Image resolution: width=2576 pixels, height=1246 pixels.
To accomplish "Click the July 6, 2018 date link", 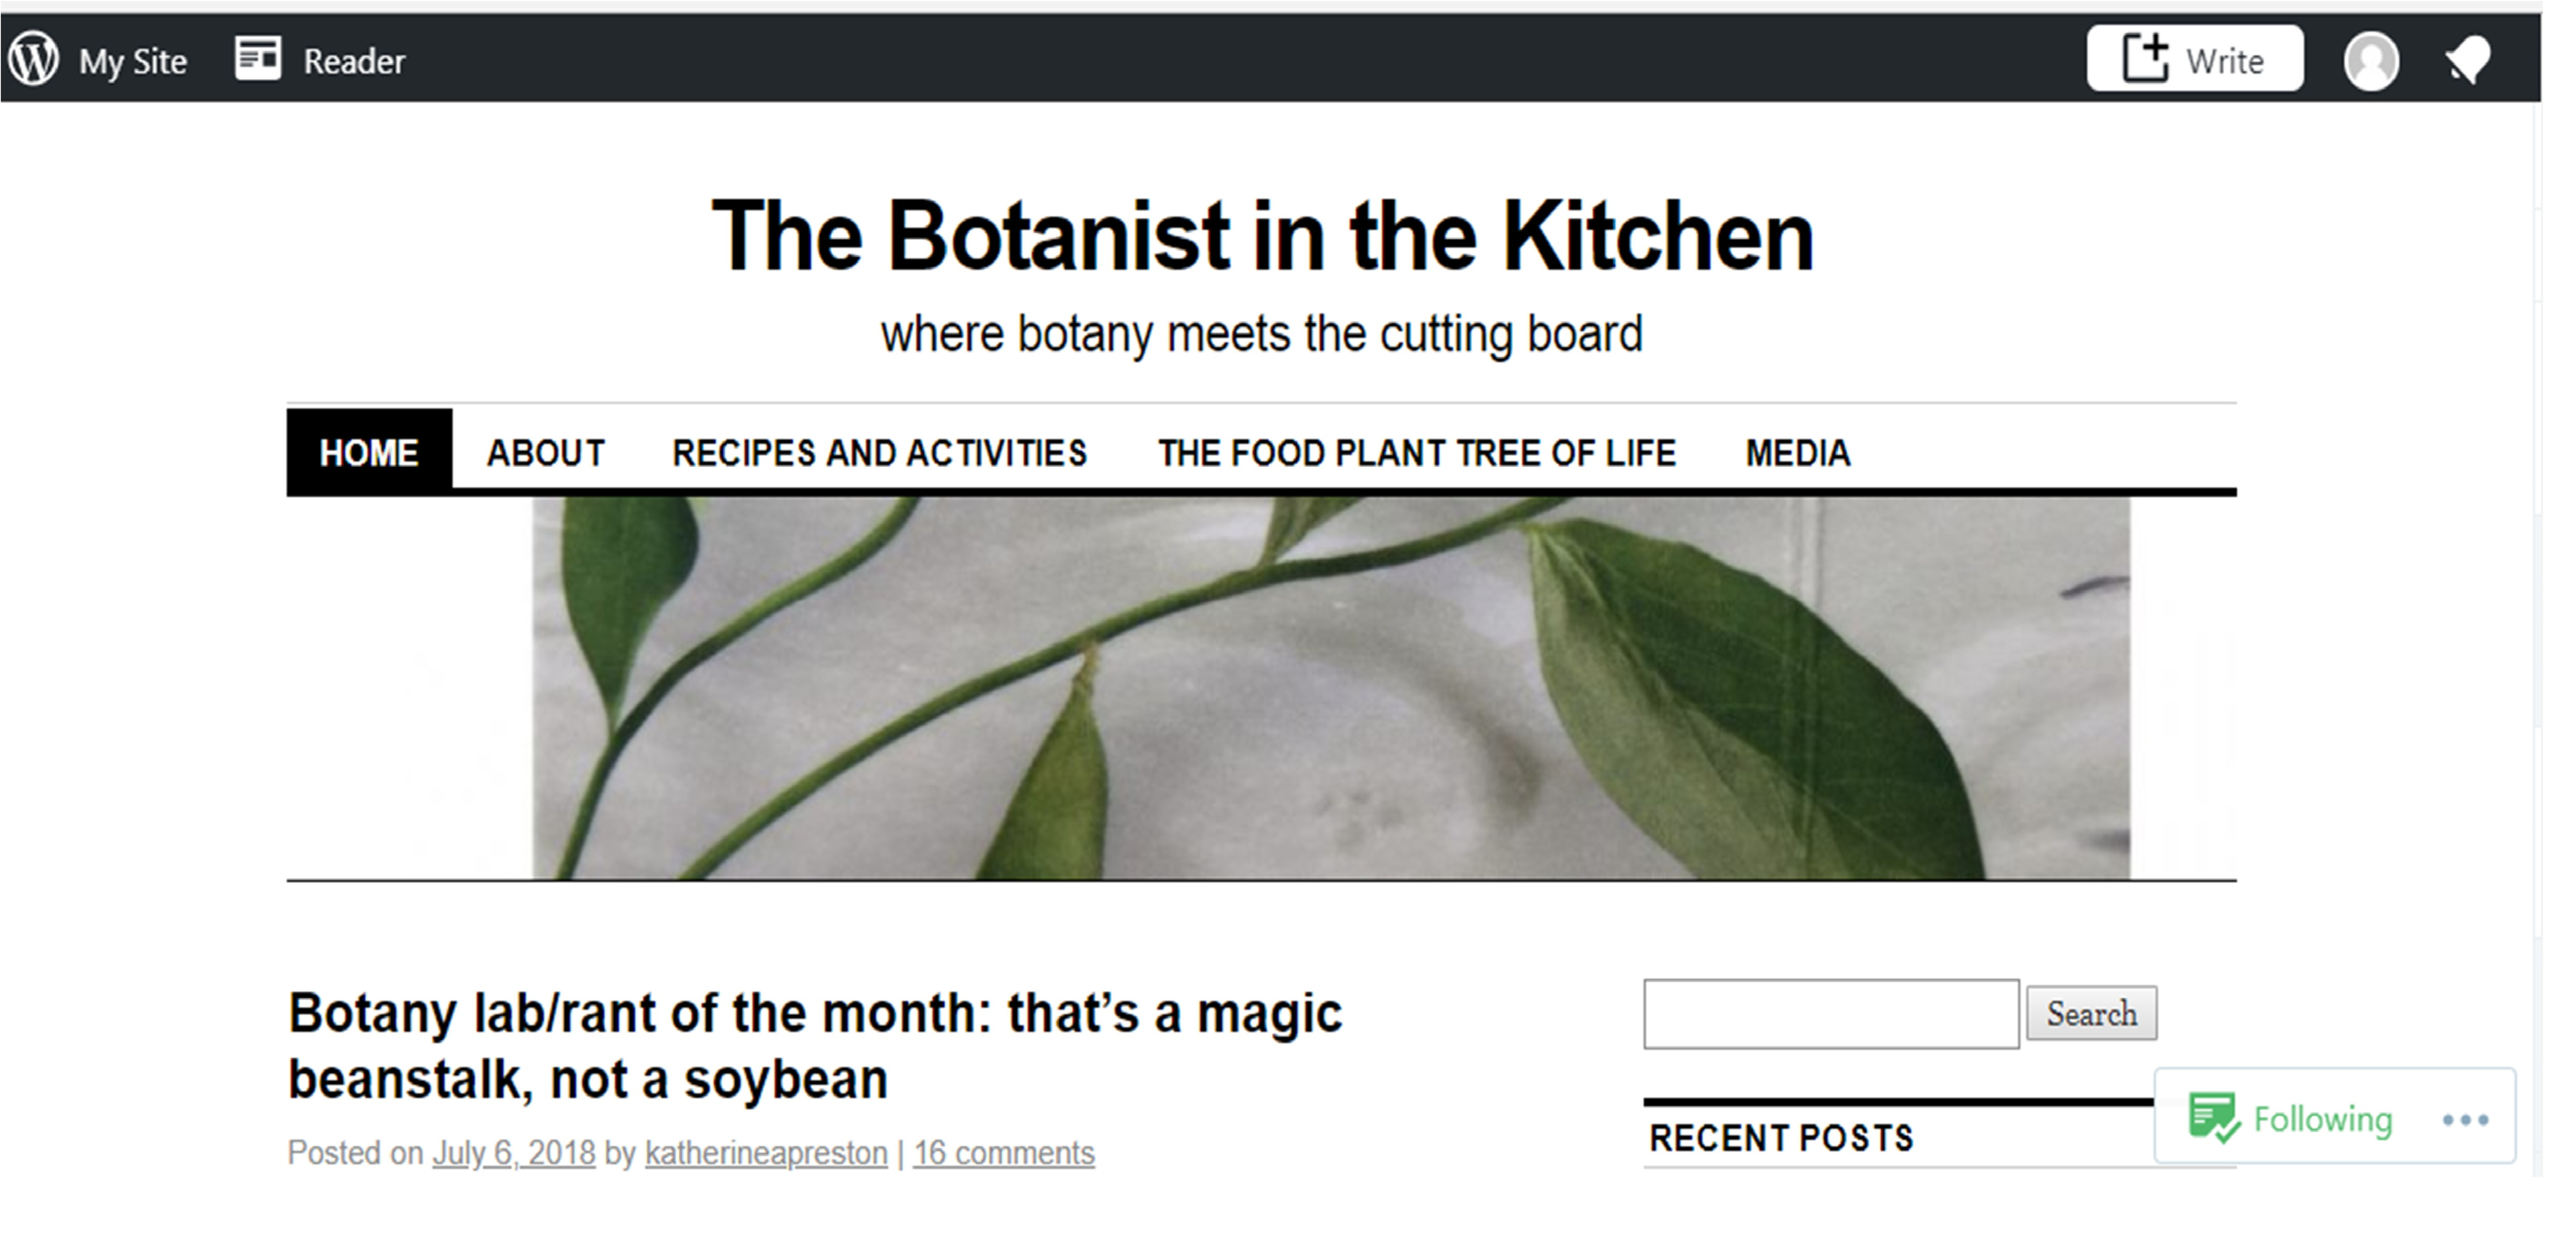I will [x=513, y=1153].
